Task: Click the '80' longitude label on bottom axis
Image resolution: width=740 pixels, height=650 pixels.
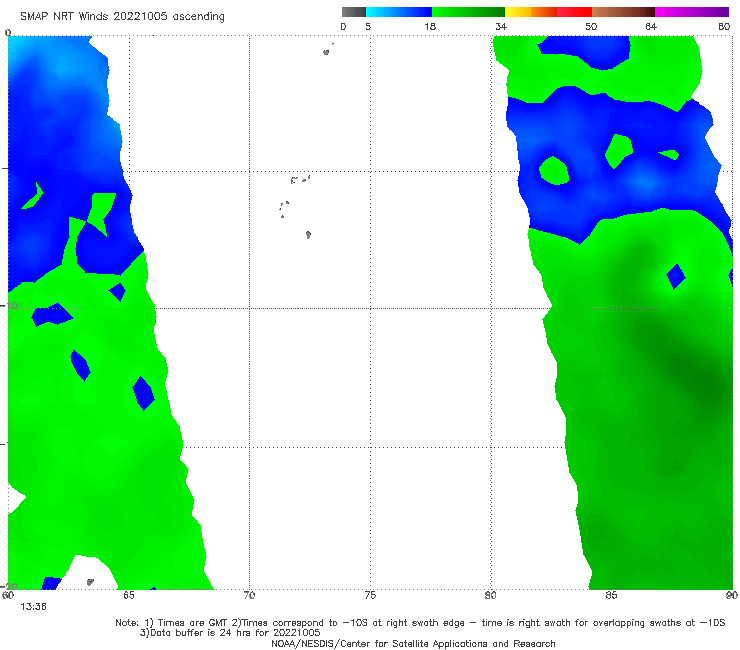Action: (x=490, y=595)
